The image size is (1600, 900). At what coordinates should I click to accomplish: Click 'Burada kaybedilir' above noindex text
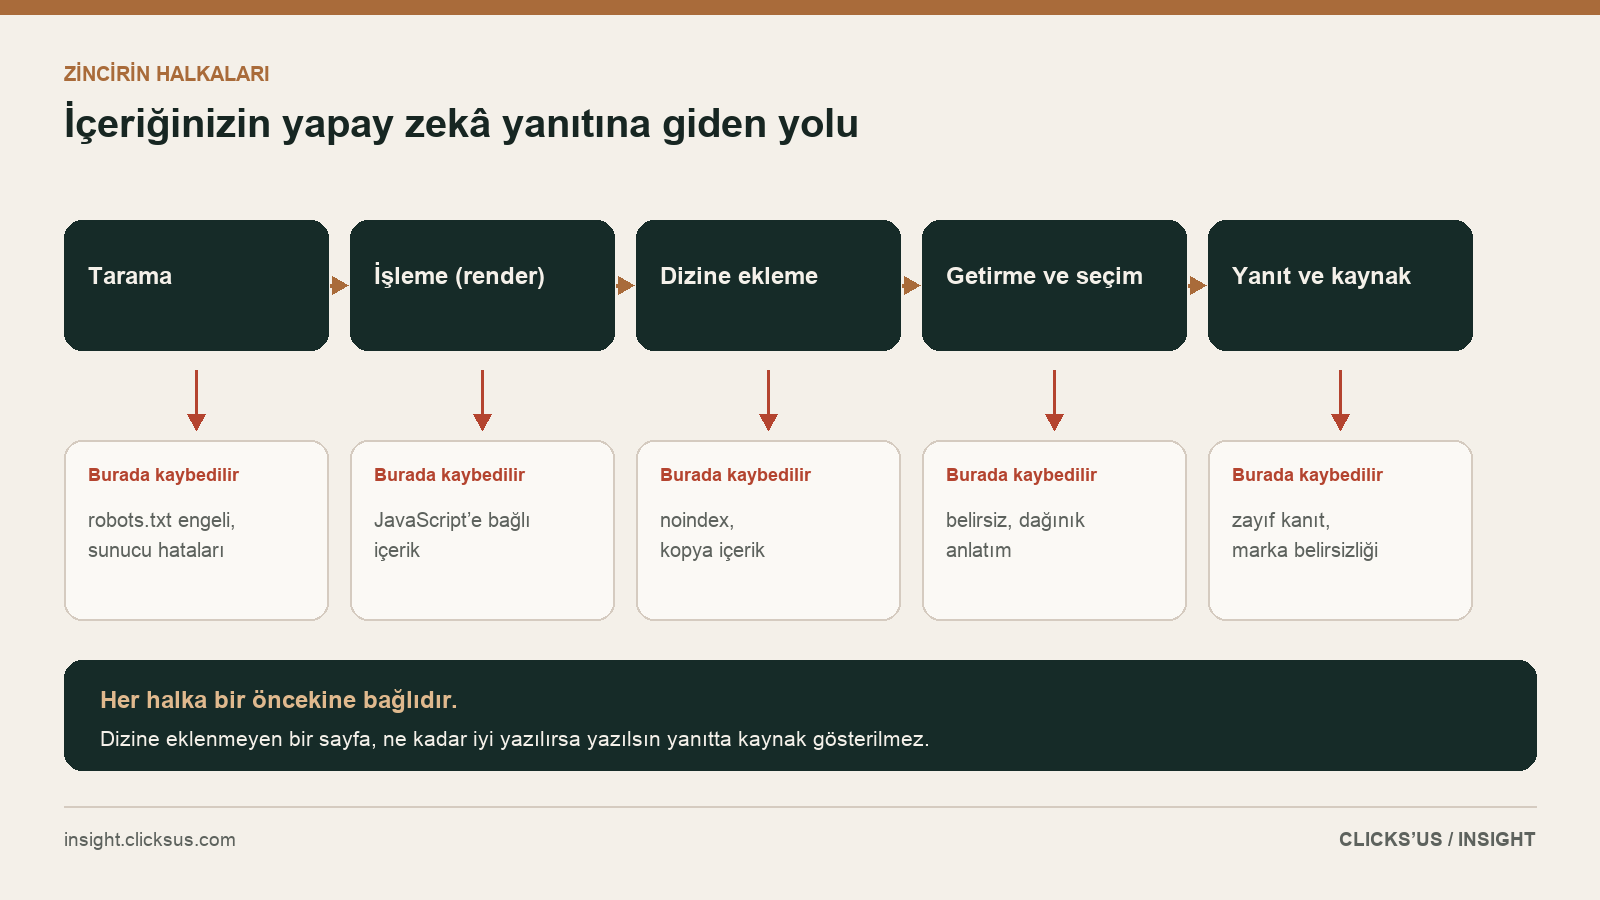click(x=735, y=475)
